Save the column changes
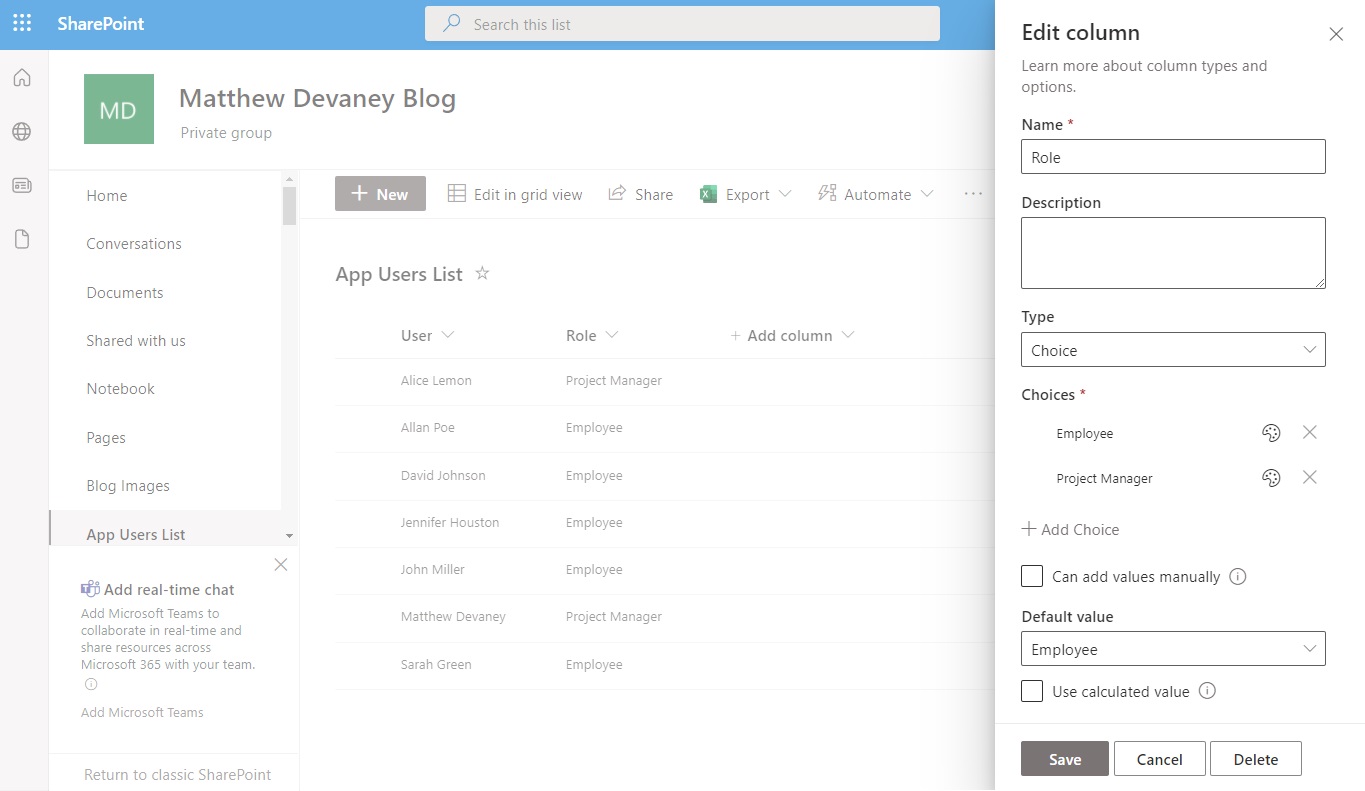The image size is (1365, 791). pos(1064,759)
